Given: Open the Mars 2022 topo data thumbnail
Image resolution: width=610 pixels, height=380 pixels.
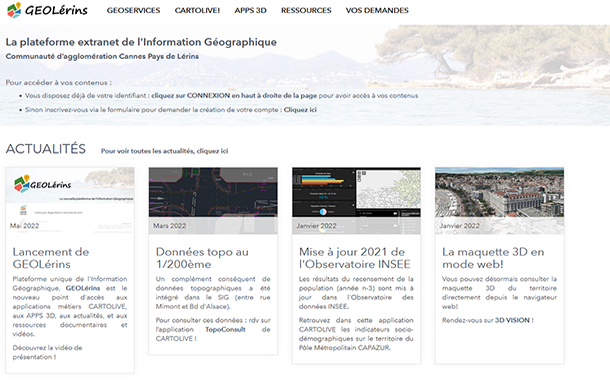Looking at the screenshot, I should click(x=213, y=201).
